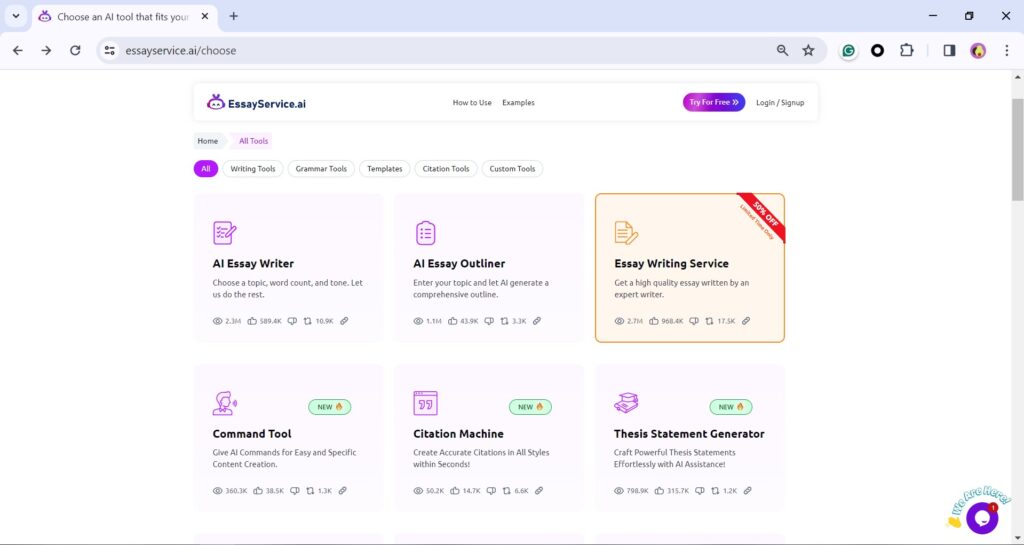This screenshot has width=1024, height=545.
Task: Close the current EssayService tab
Action: [205, 16]
